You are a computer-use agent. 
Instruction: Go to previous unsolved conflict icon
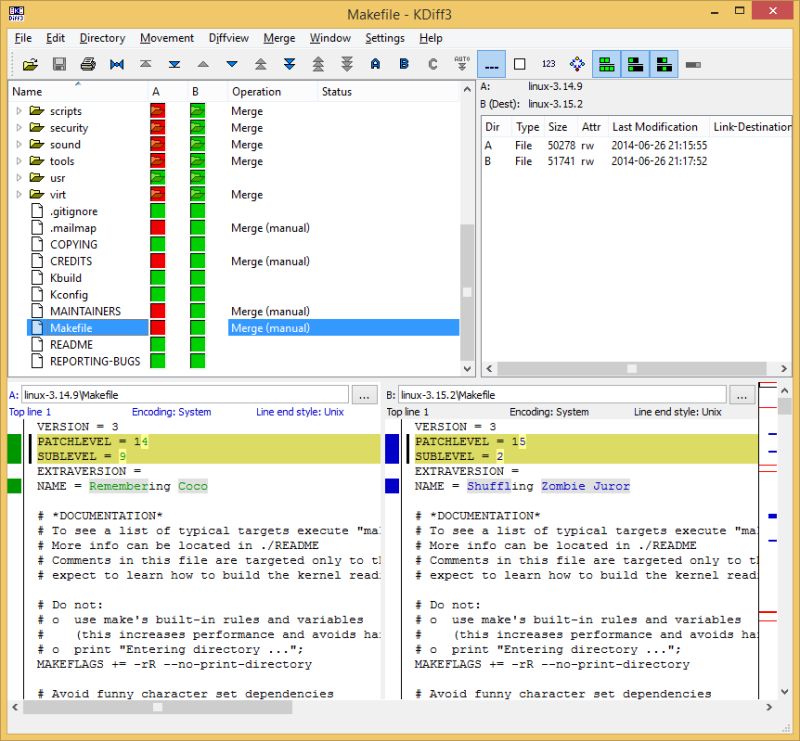tap(318, 64)
